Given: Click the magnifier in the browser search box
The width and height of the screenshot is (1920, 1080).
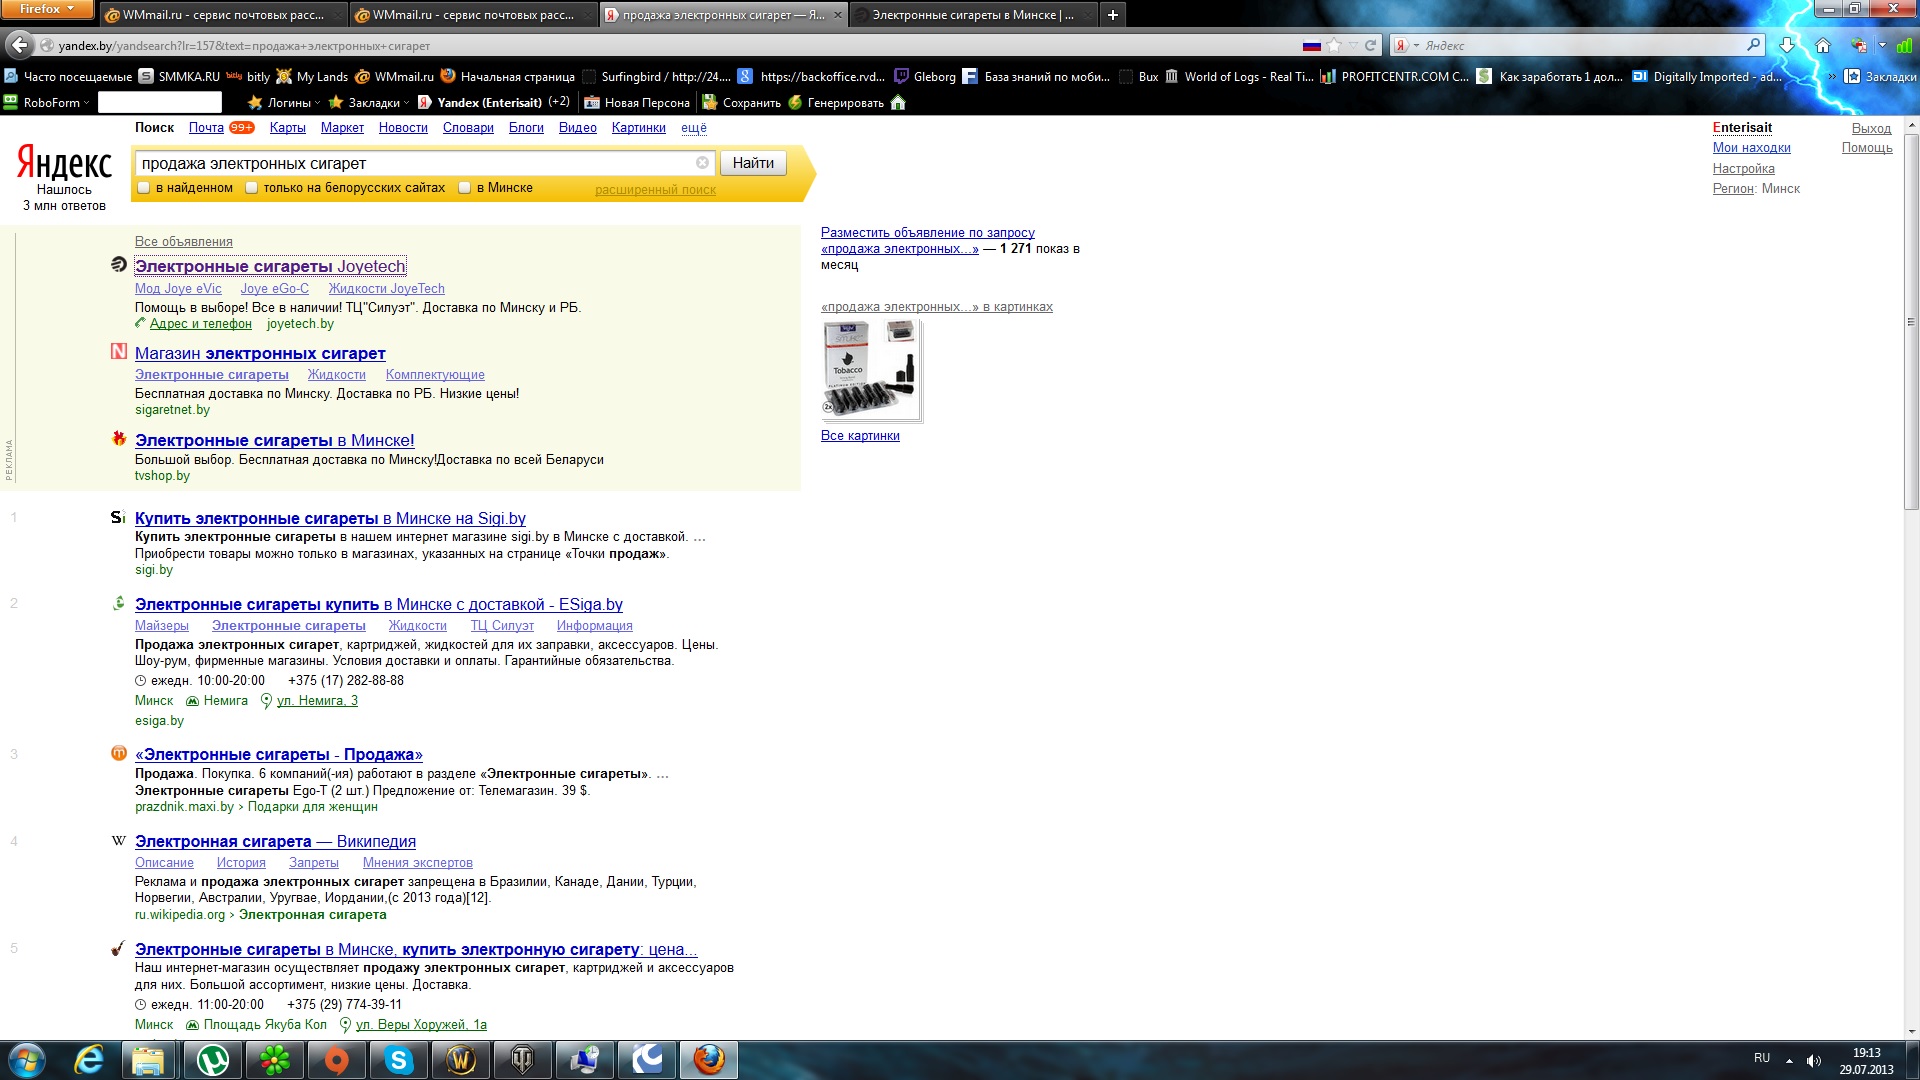Looking at the screenshot, I should coord(1753,45).
